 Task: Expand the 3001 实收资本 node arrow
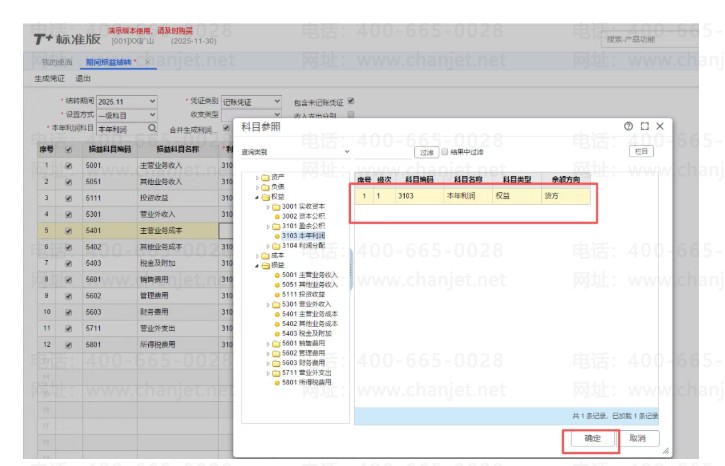point(268,207)
